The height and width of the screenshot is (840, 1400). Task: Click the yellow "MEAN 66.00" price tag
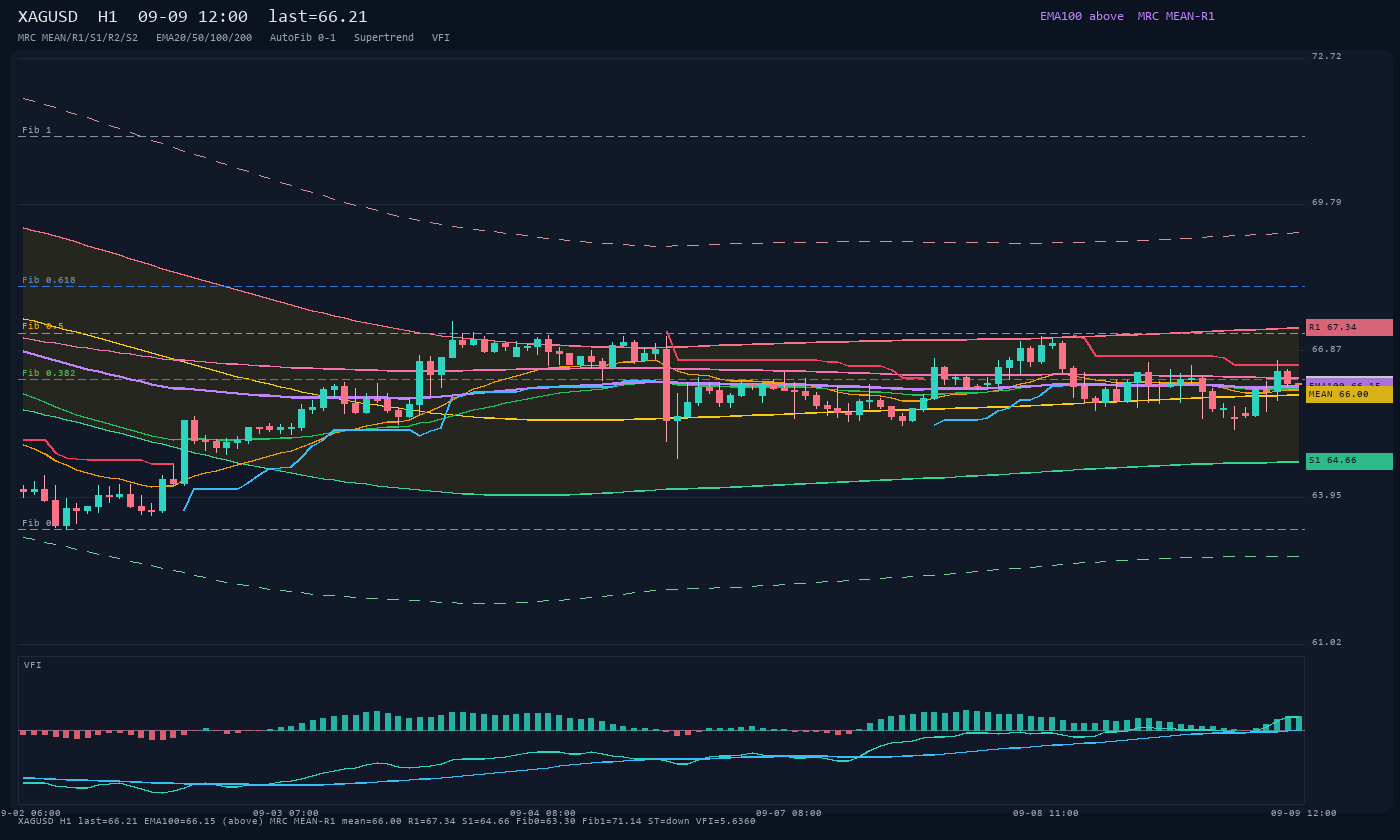click(x=1349, y=394)
